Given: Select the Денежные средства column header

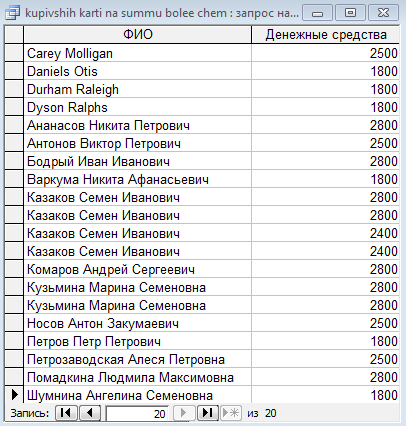Looking at the screenshot, I should [x=325, y=35].
